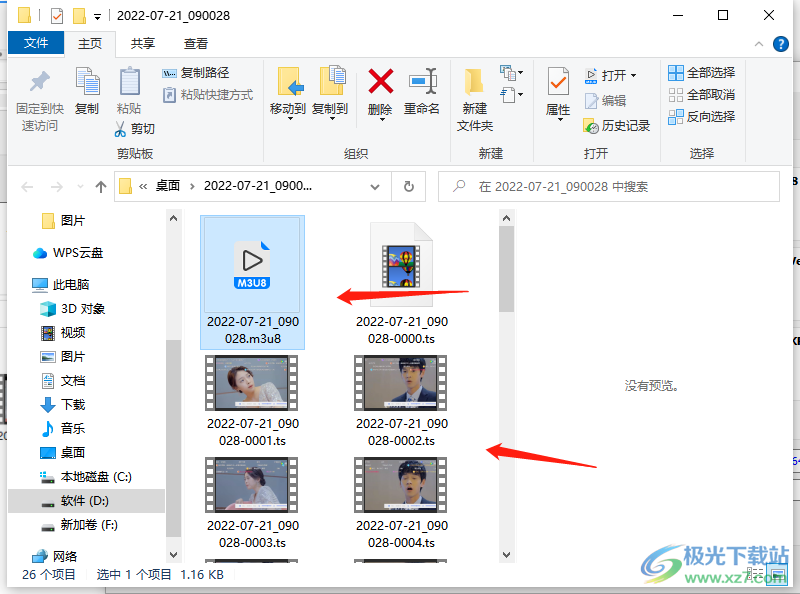Select the 2022-07-21_090028.m3u8 file

(x=253, y=282)
